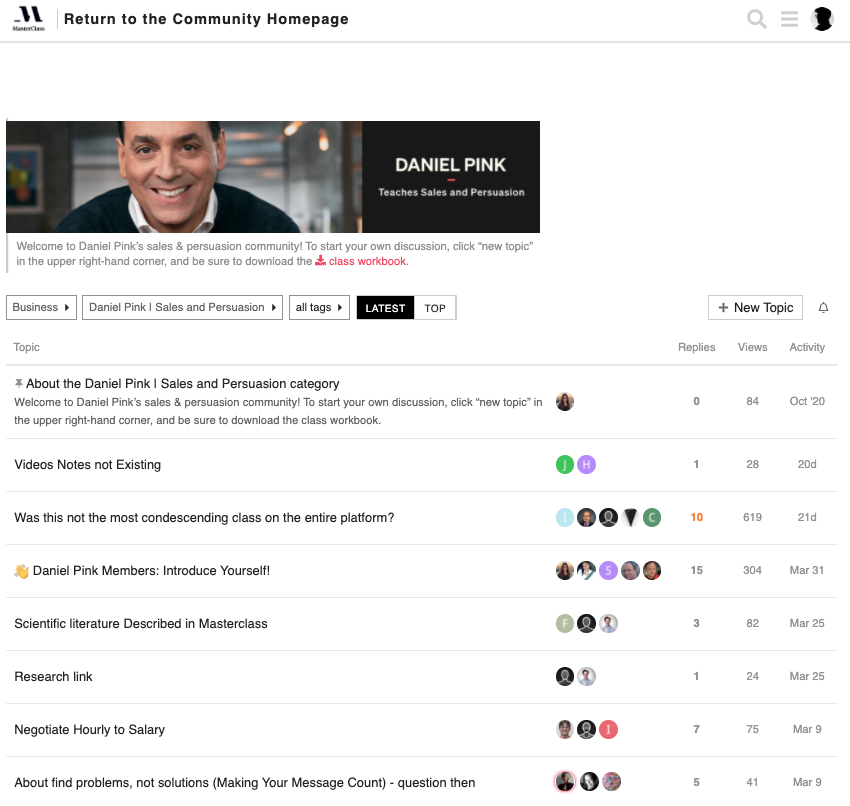Open the hamburger menu icon

pos(789,19)
